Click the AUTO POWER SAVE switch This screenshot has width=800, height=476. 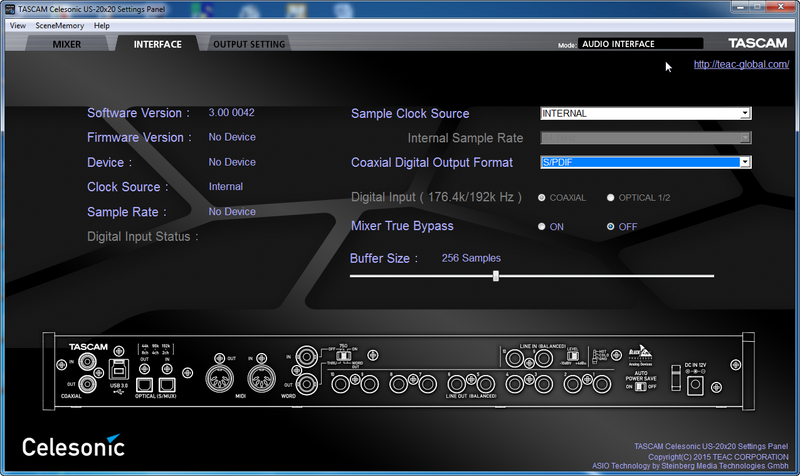(640, 386)
